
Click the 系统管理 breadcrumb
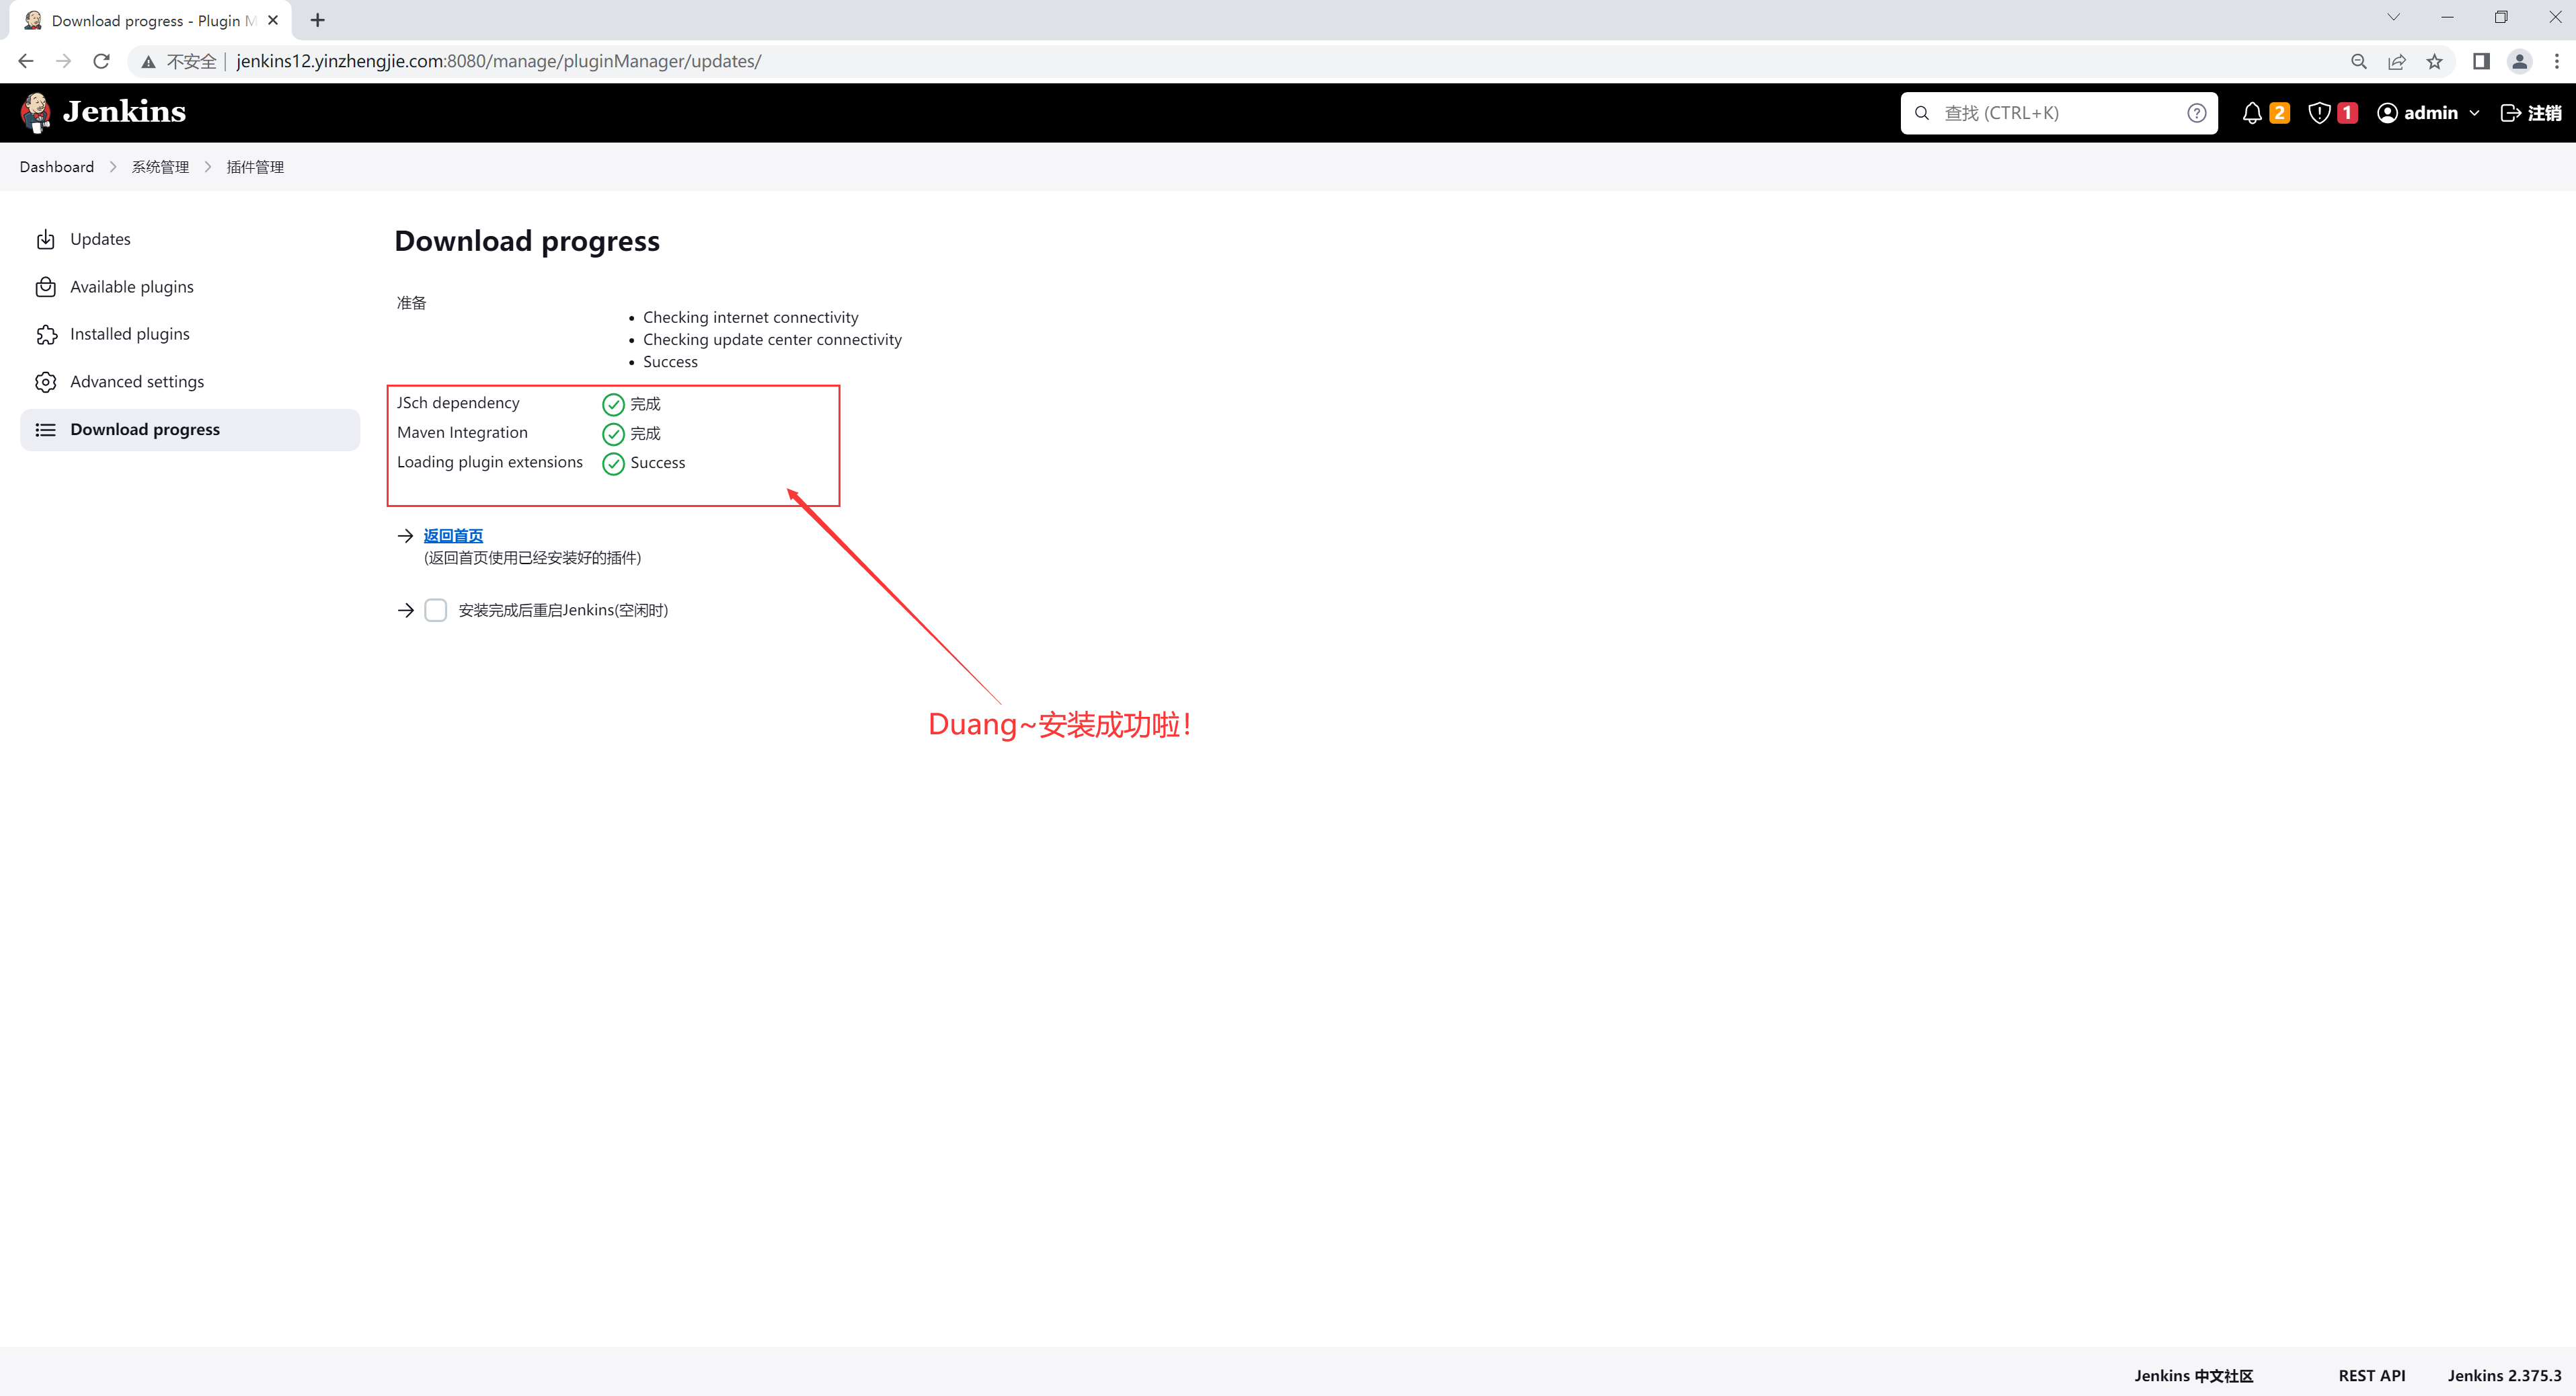[x=160, y=167]
